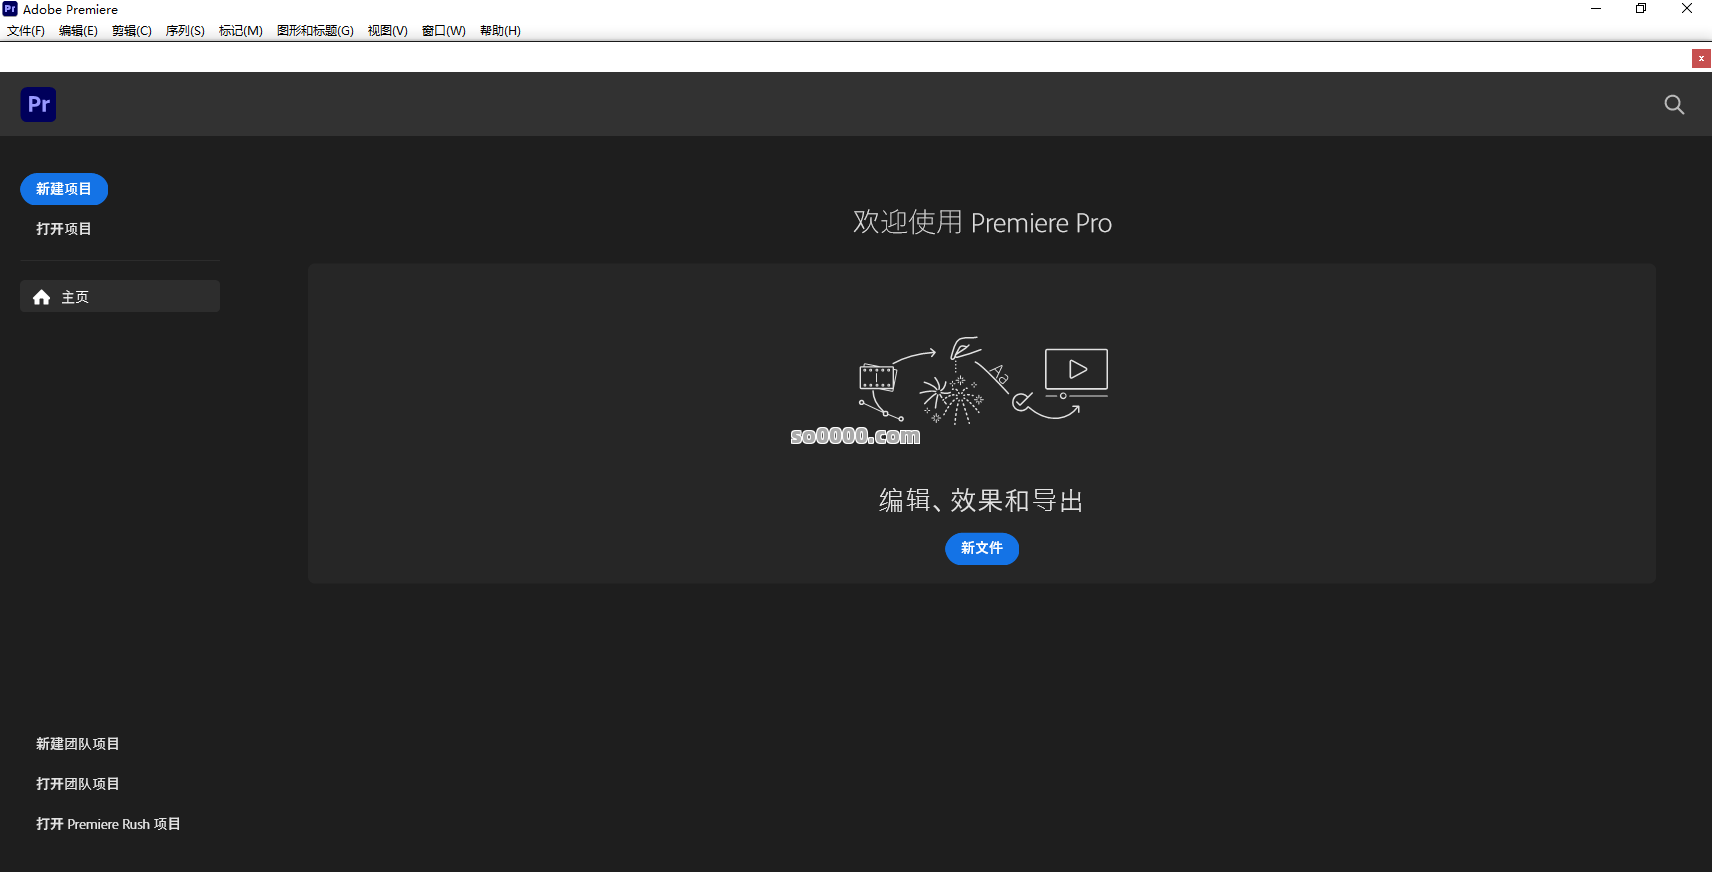The width and height of the screenshot is (1712, 872).
Task: Open the 窗口(W) menu
Action: click(x=444, y=31)
